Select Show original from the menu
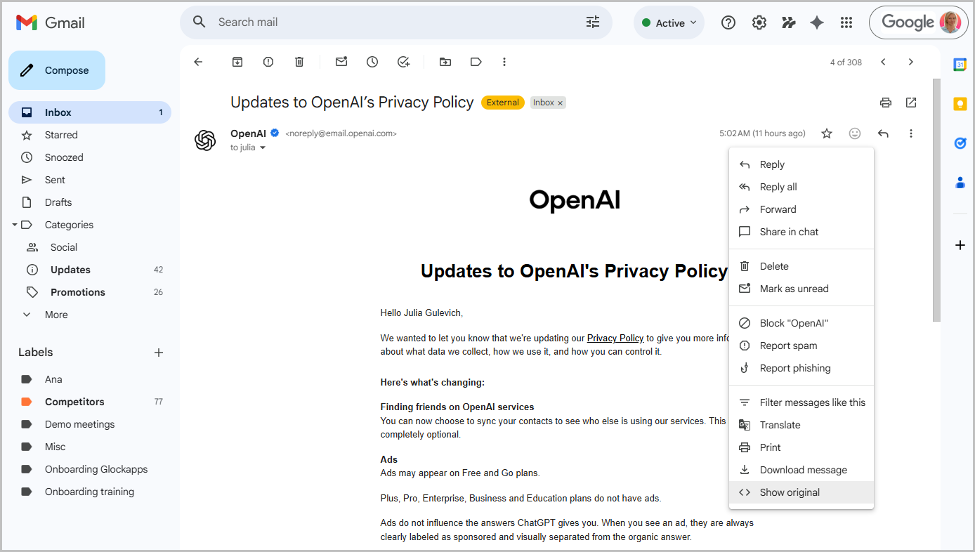The image size is (977, 552). point(789,492)
